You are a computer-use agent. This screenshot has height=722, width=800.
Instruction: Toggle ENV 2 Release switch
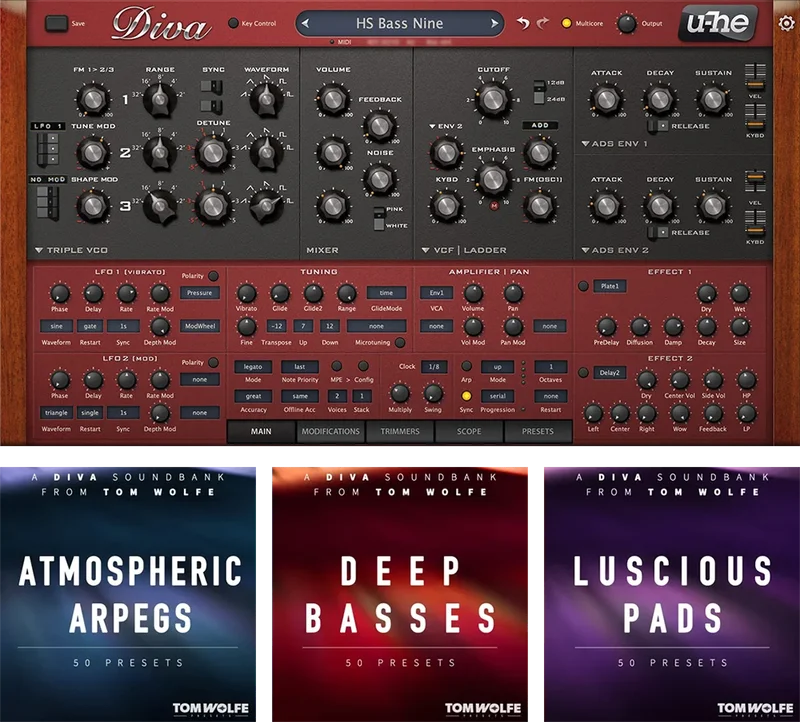pos(658,233)
